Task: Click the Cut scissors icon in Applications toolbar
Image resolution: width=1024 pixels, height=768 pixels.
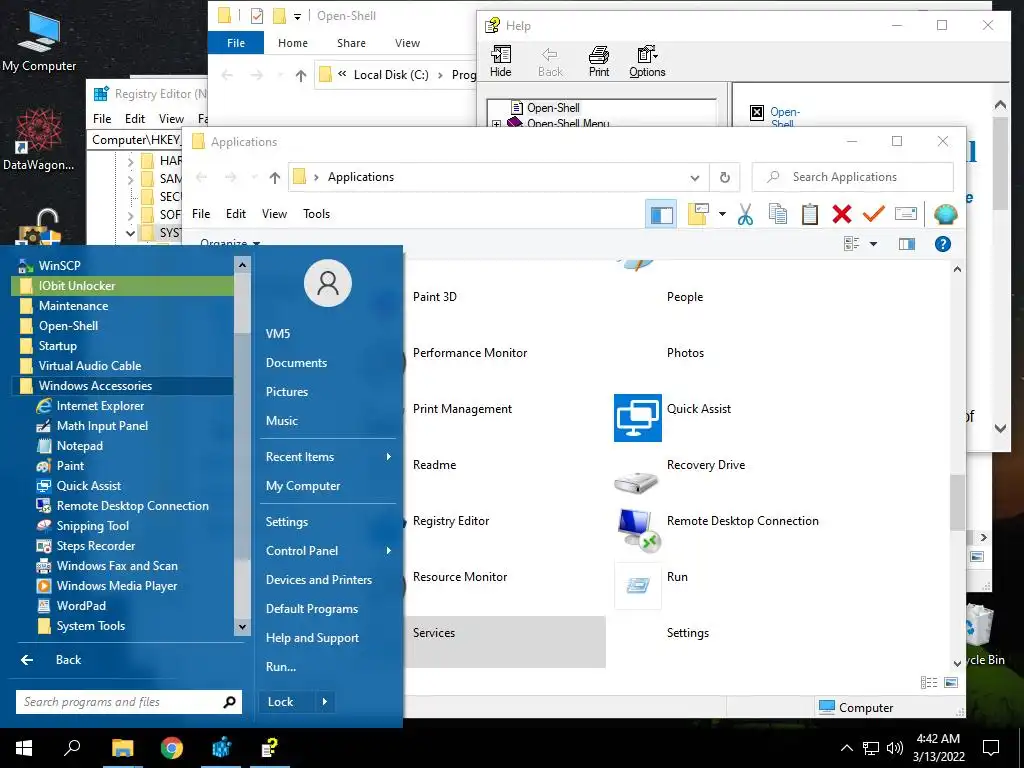Action: (x=745, y=214)
